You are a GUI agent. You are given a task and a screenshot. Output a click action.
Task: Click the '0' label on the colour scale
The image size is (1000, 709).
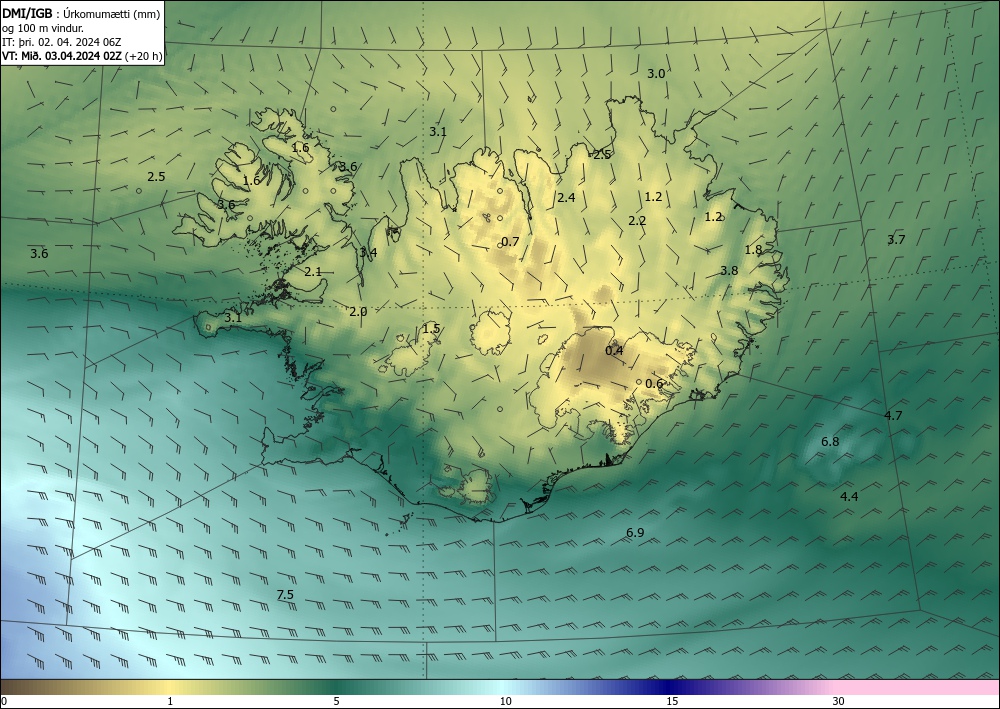point(4,701)
